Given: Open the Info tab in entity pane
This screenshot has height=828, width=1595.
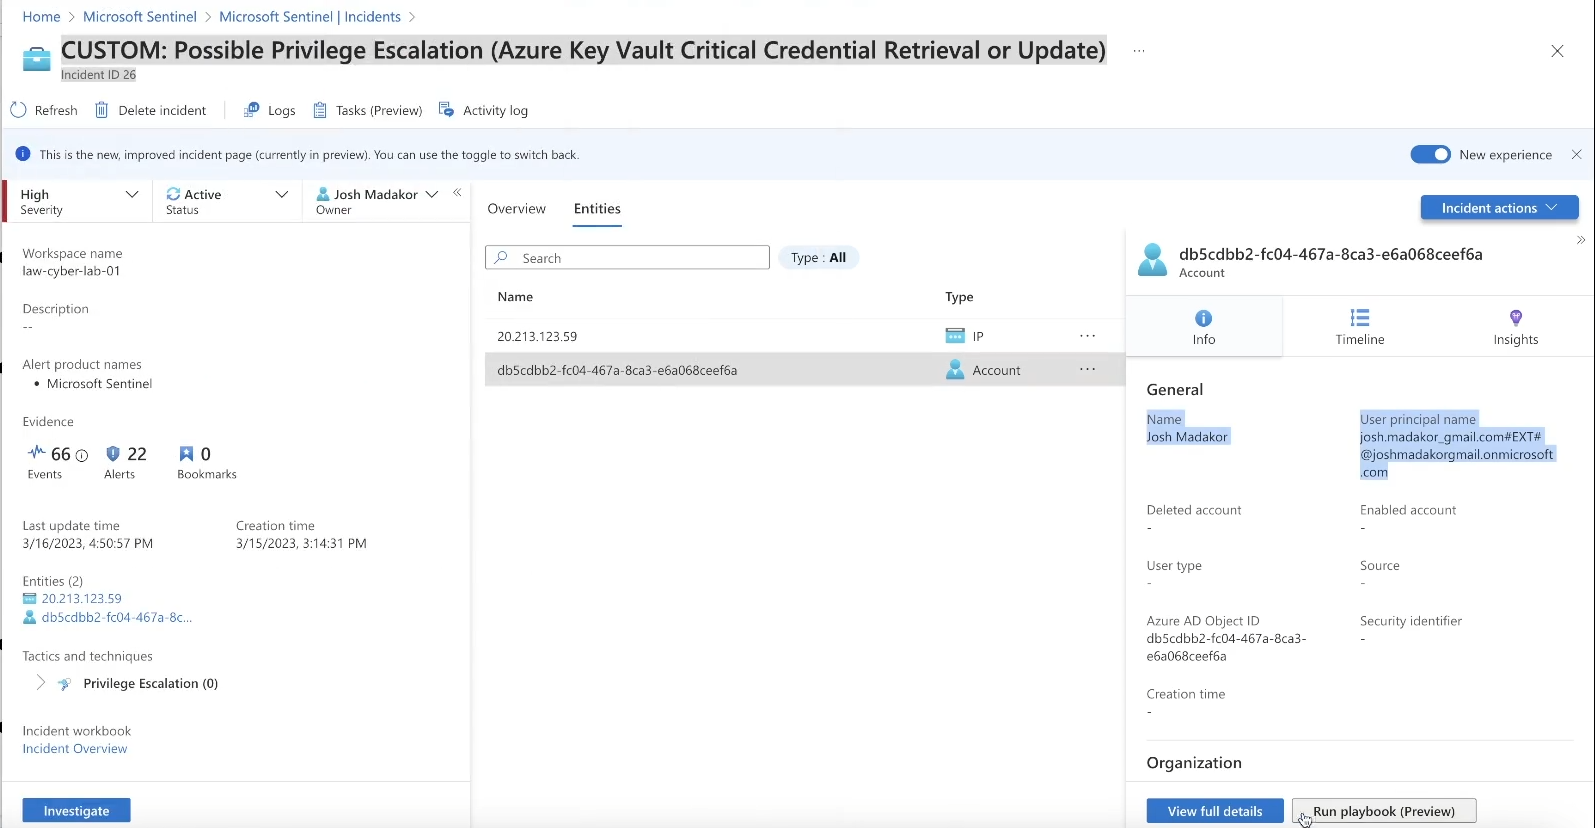Looking at the screenshot, I should (1204, 327).
